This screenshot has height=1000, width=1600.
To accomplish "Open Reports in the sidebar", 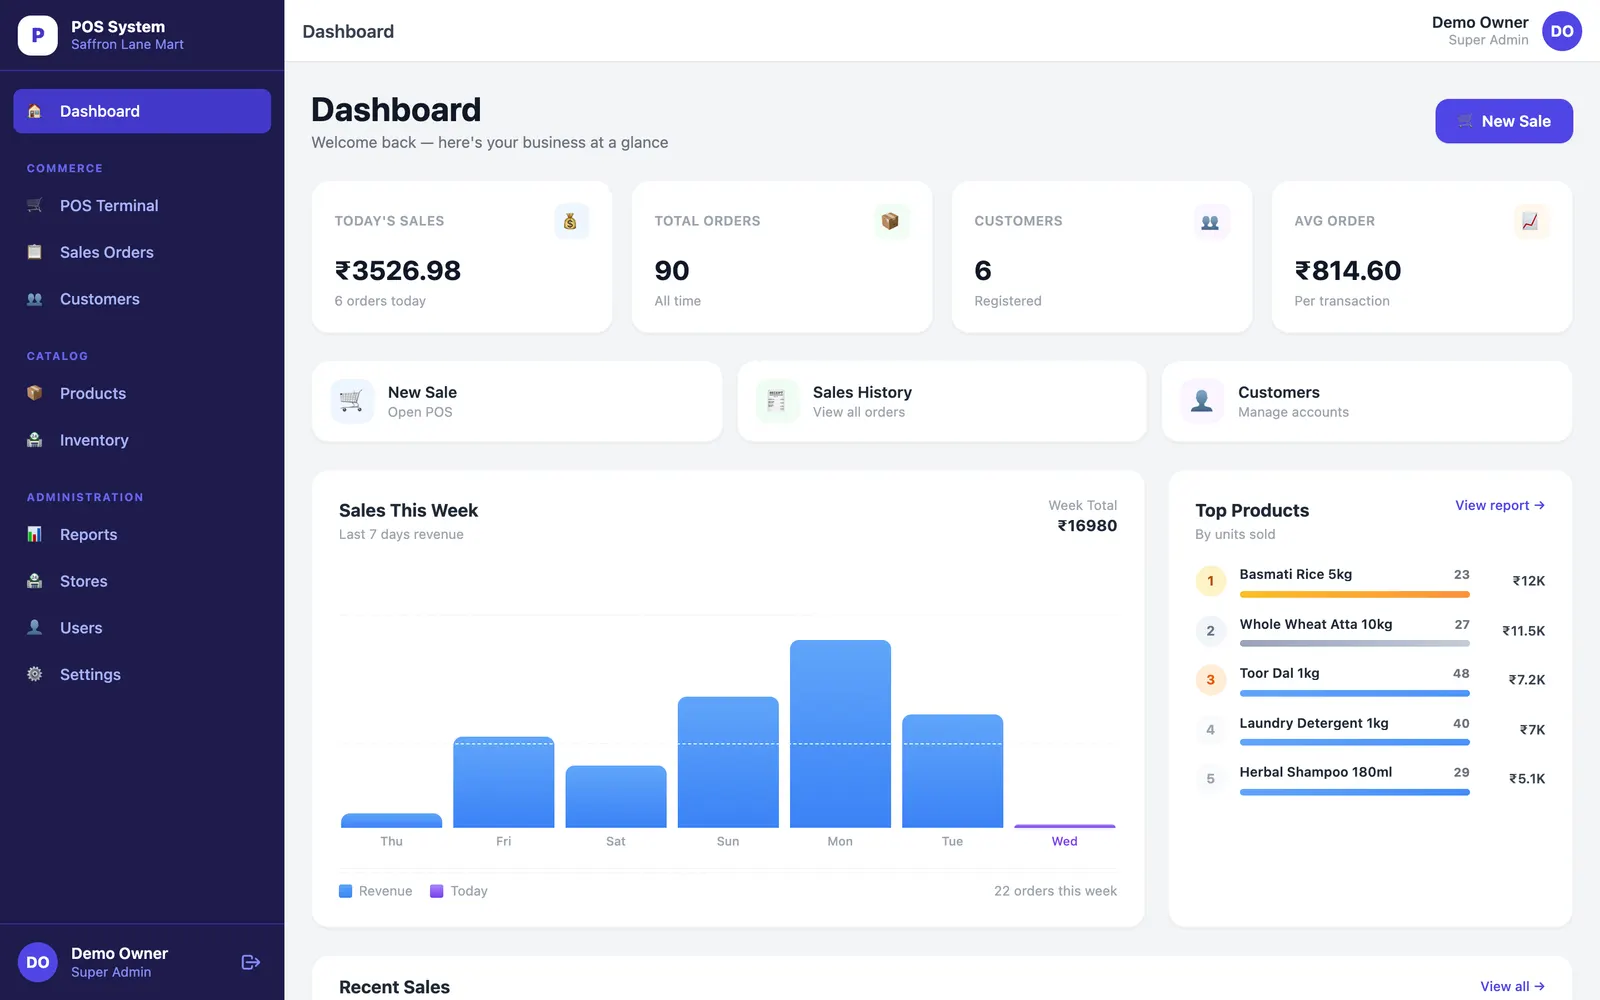I will pos(142,534).
